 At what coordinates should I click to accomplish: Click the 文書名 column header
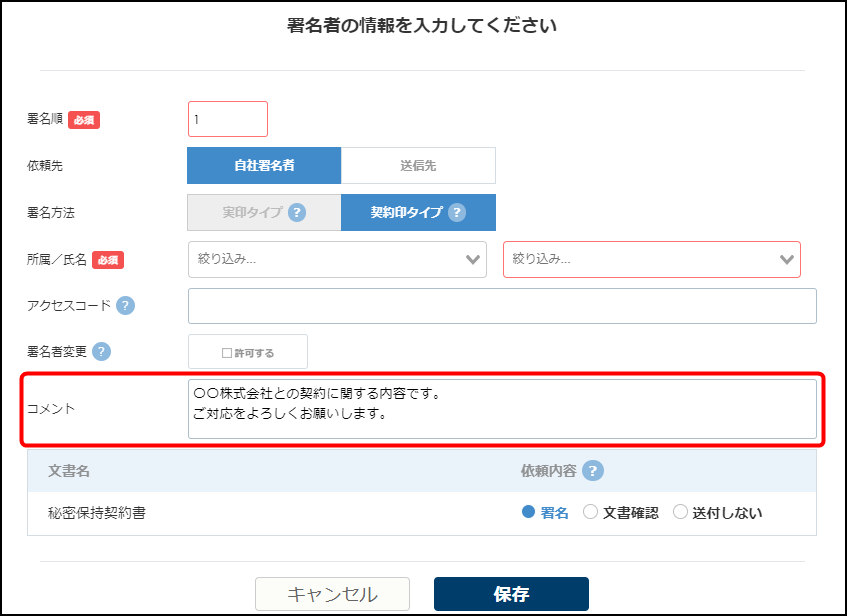69,471
